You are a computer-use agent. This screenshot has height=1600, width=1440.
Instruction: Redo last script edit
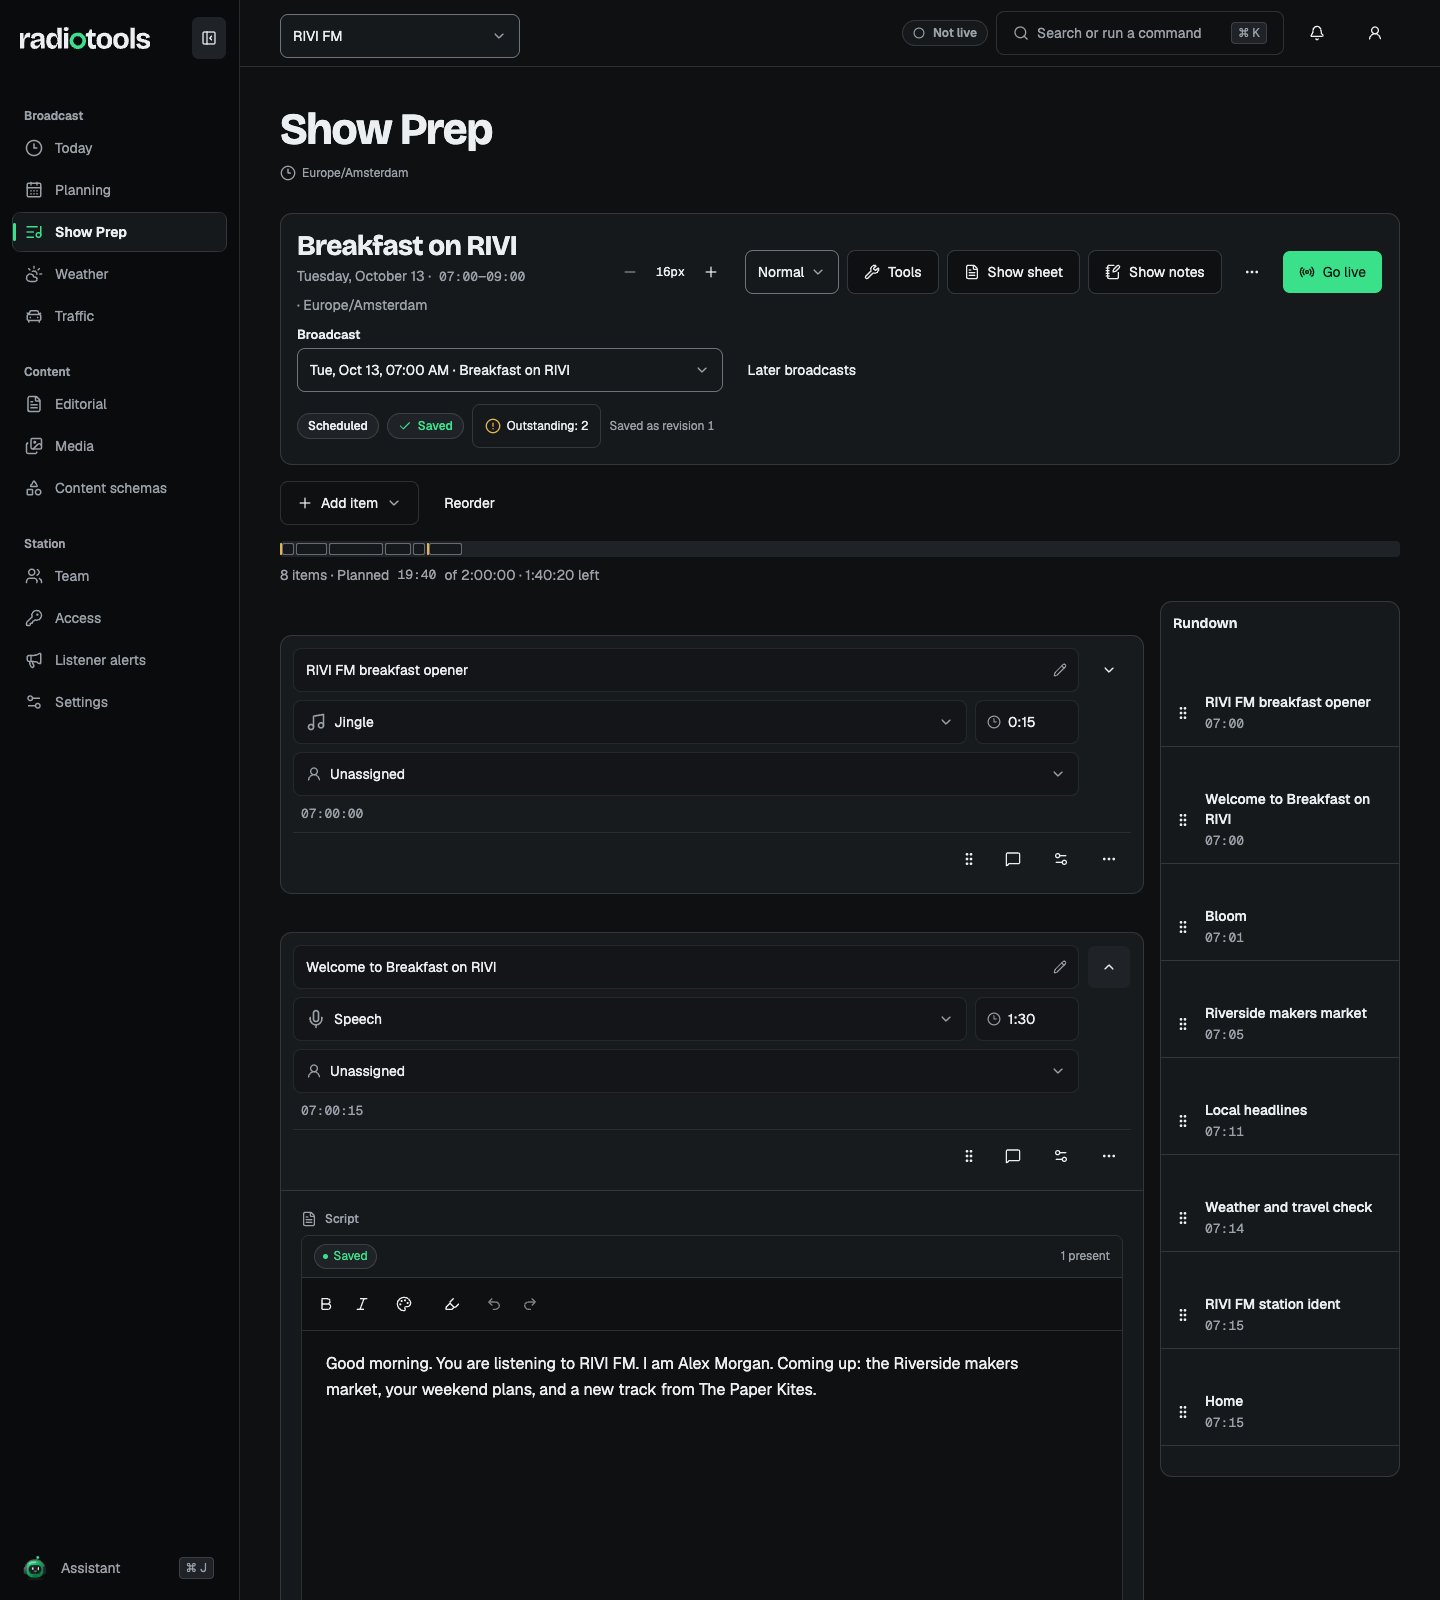(x=530, y=1304)
